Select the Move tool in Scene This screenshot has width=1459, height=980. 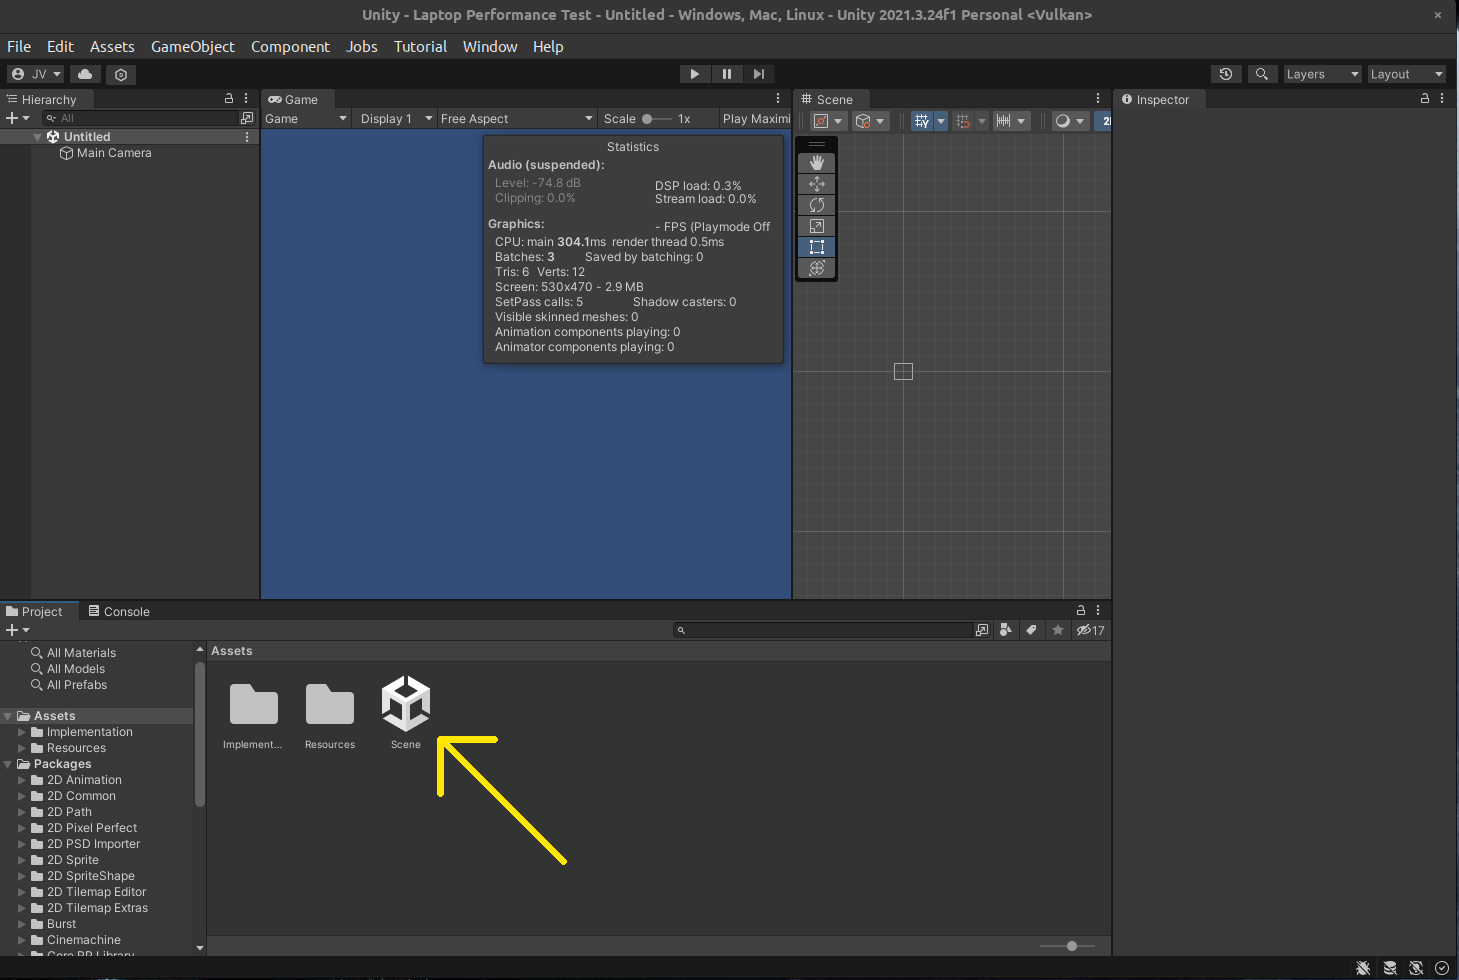pos(817,184)
